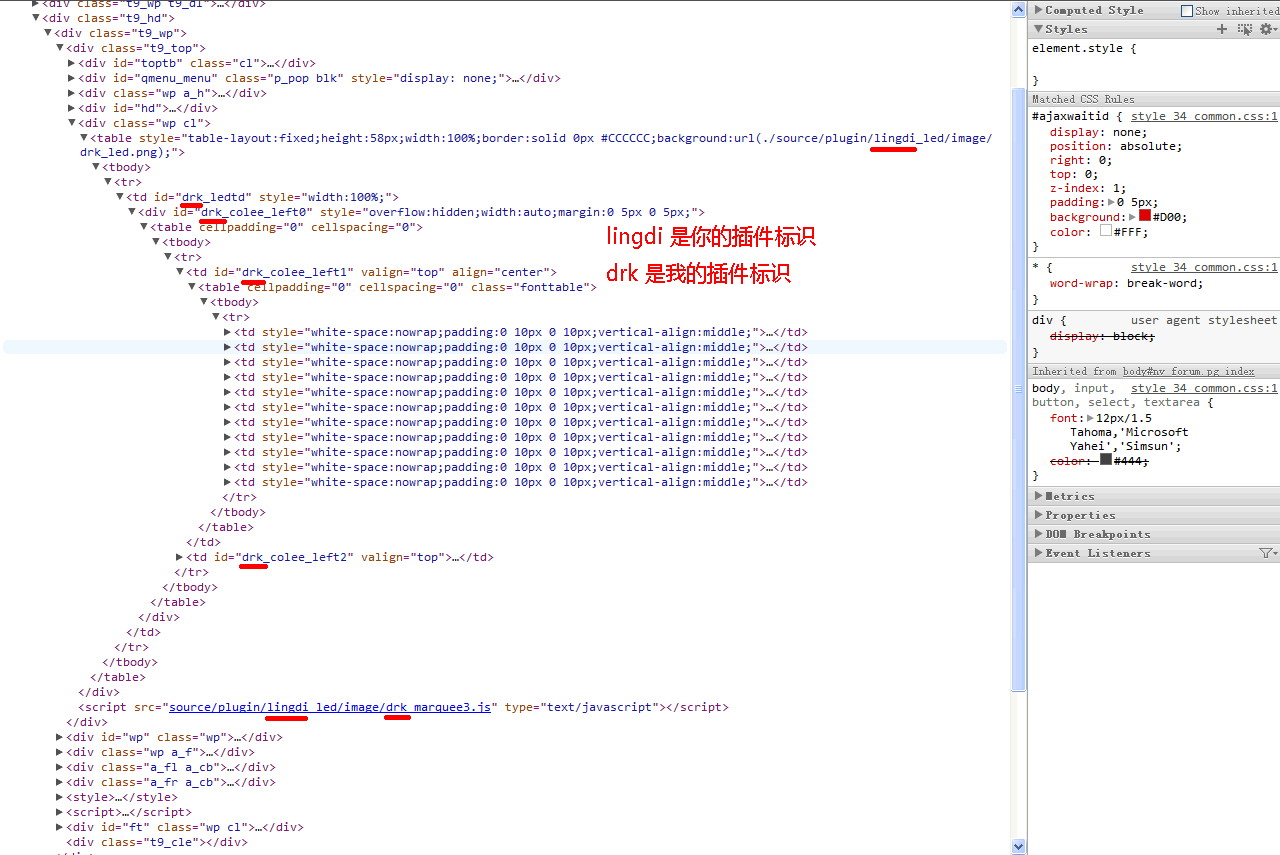Expand the Computed Style section
This screenshot has height=855, width=1280.
1038,10
